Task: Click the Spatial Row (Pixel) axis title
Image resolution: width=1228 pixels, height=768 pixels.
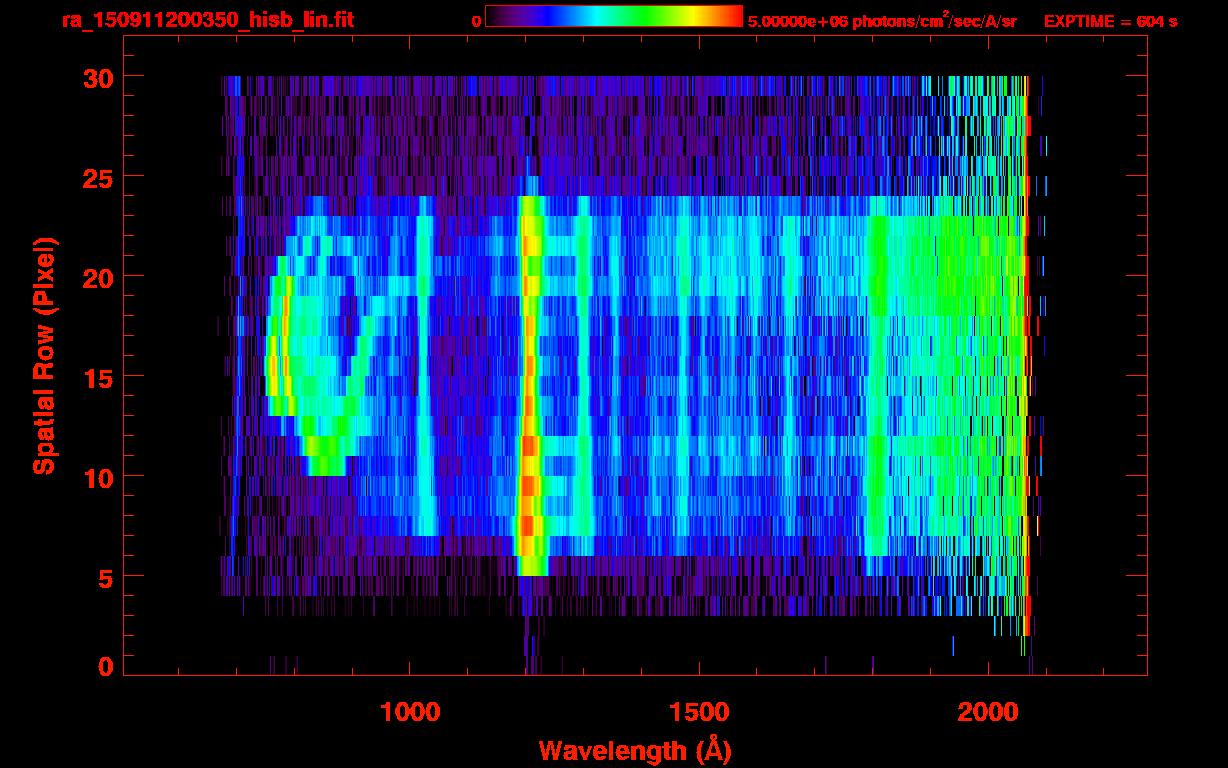Action: [44, 355]
